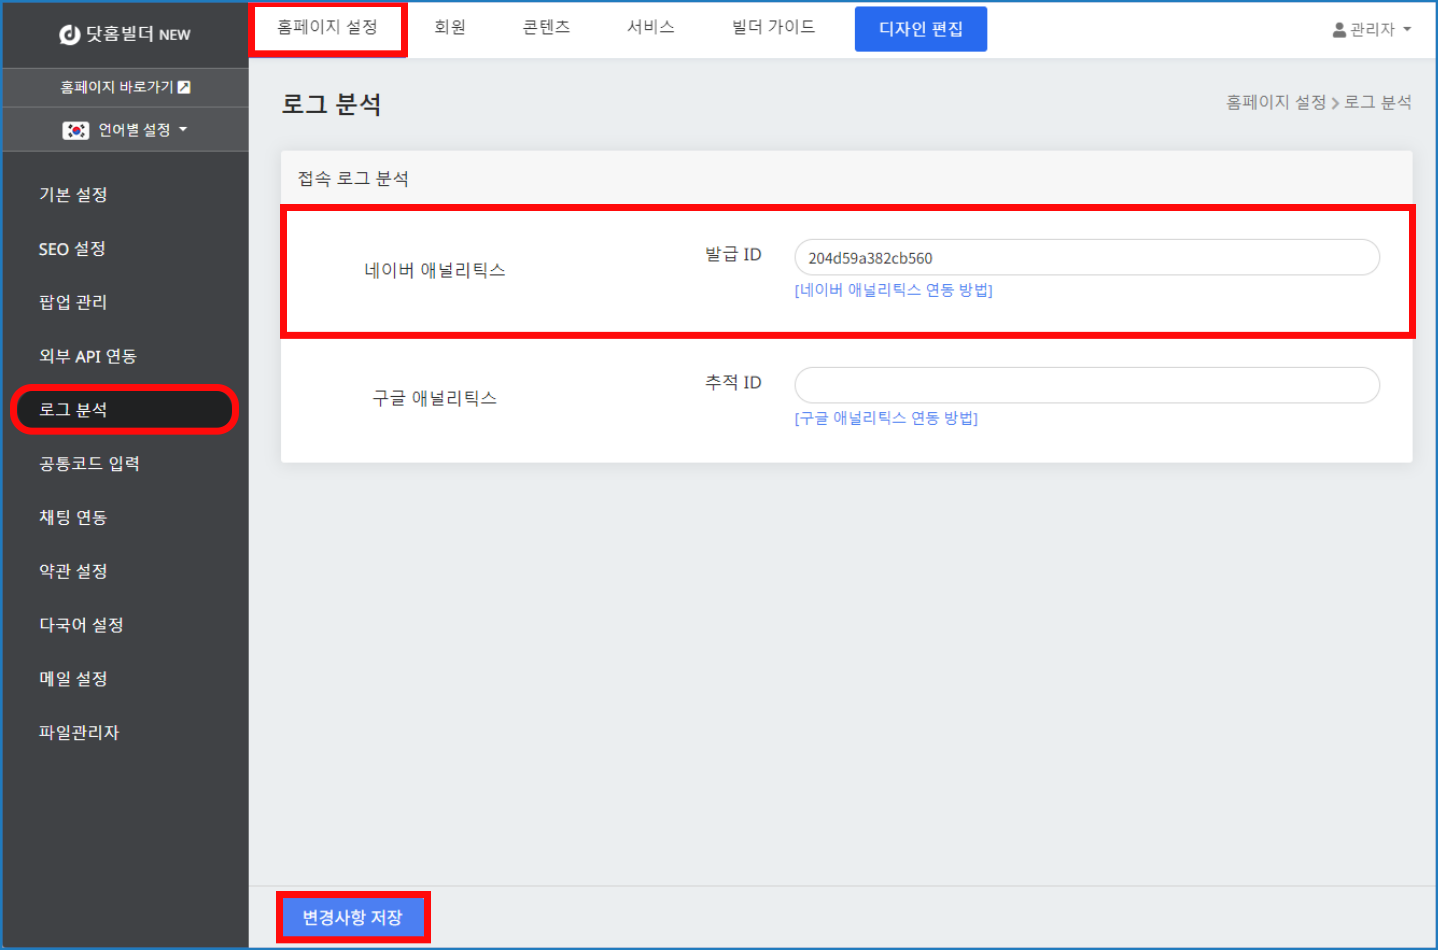Open the 관리자 account dropdown arrow
The image size is (1438, 950).
point(1407,30)
